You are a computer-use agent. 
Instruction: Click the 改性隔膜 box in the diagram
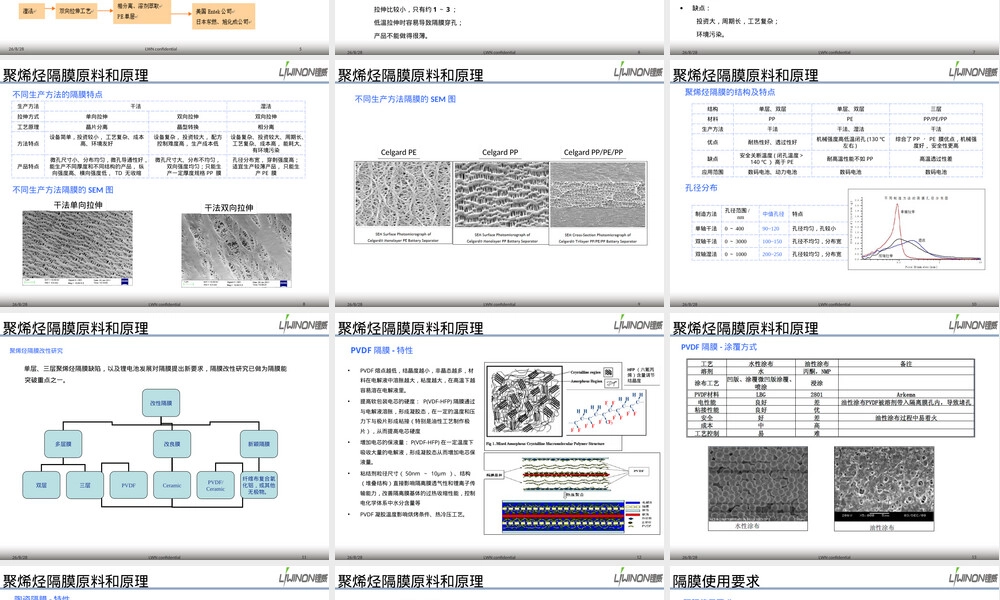[x=161, y=403]
